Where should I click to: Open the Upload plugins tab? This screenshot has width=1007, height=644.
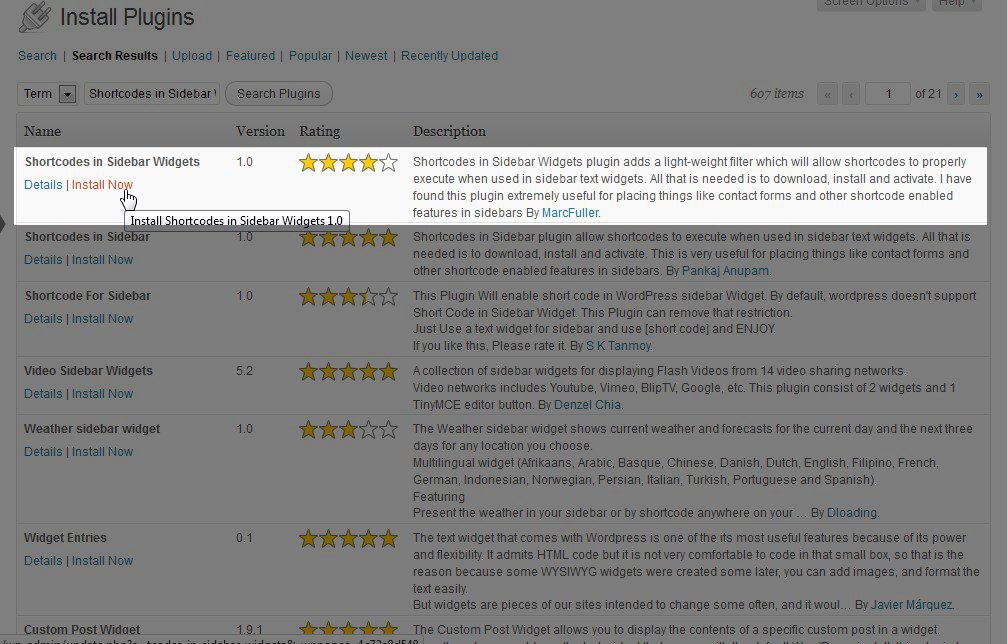click(192, 56)
